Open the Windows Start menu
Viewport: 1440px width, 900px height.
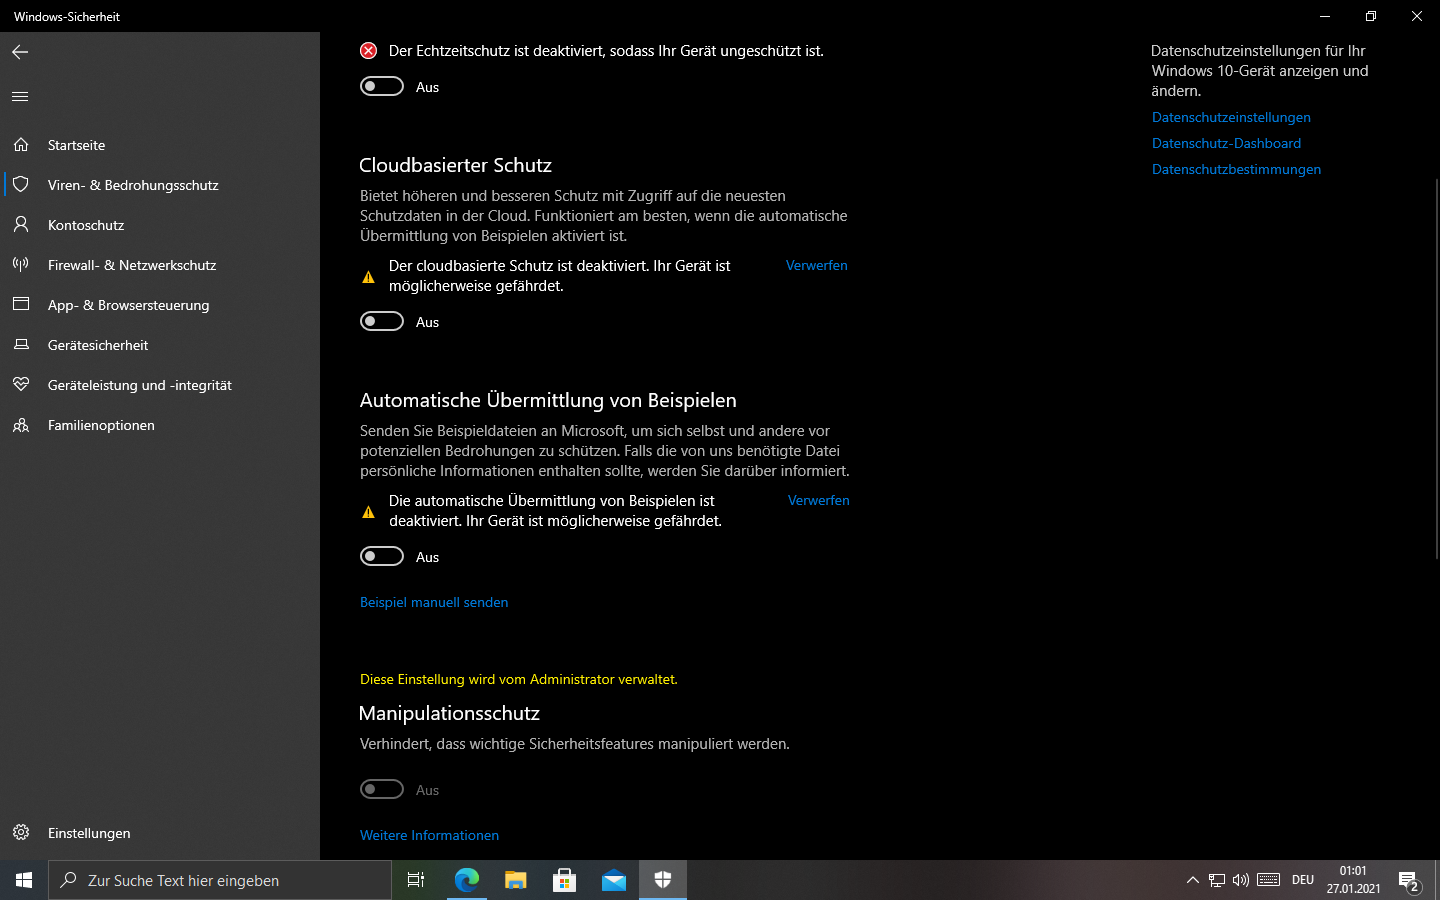click(x=24, y=880)
